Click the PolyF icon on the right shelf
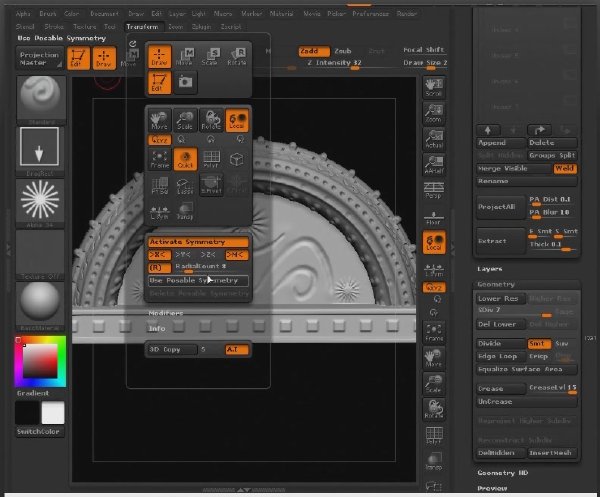This screenshot has width=600, height=497. [x=434, y=435]
